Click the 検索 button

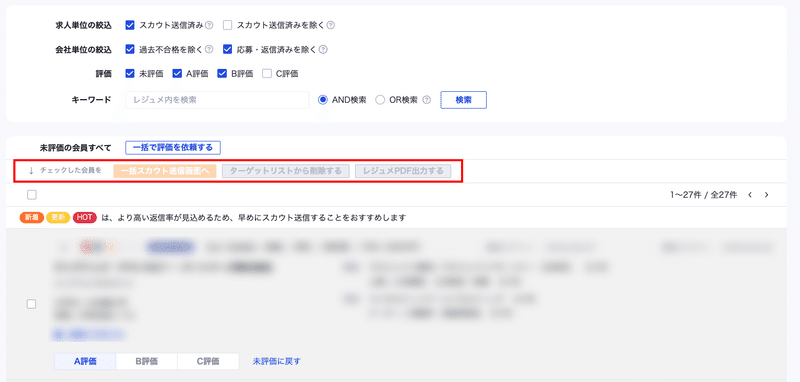pos(463,100)
